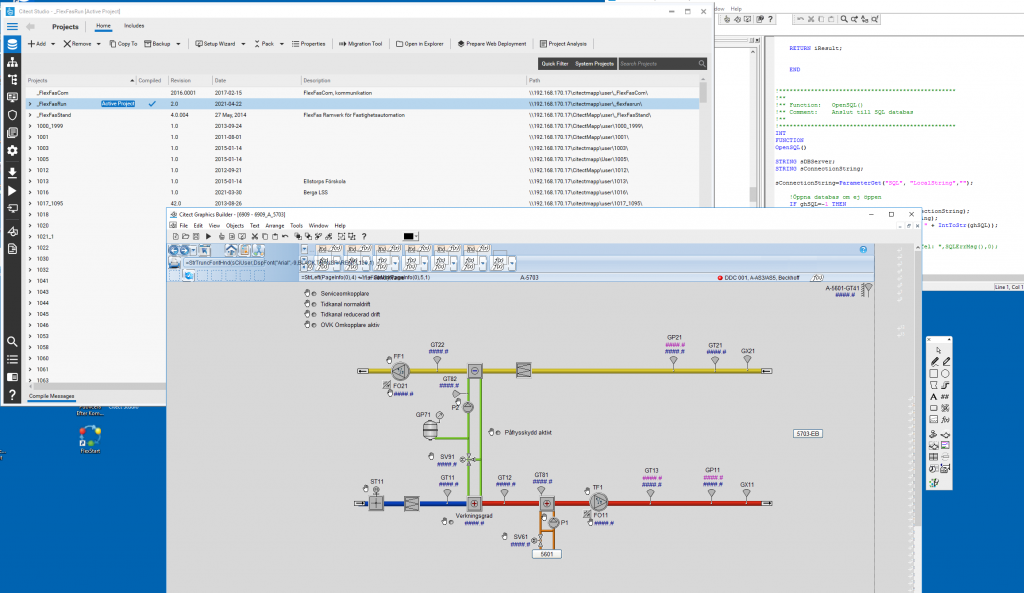
Task: Click Save icon in Graphics Builder toolbar
Action: (x=196, y=236)
